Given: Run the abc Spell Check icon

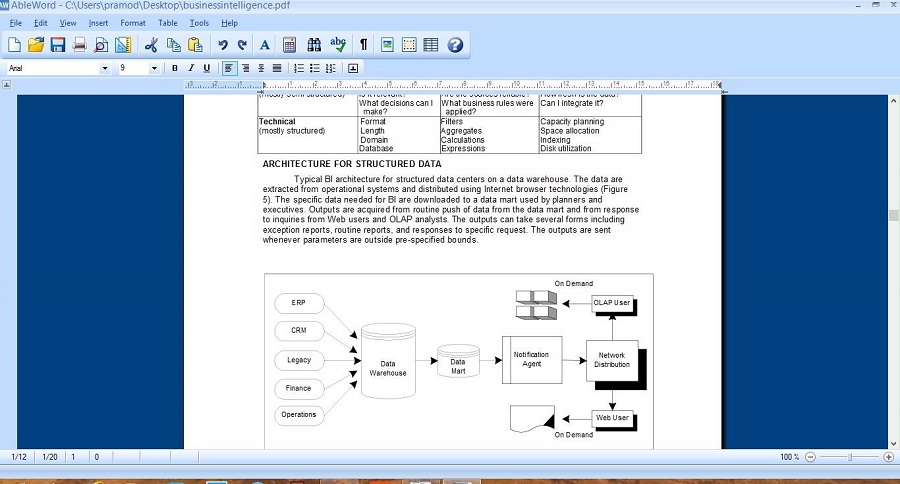Looking at the screenshot, I should point(338,45).
